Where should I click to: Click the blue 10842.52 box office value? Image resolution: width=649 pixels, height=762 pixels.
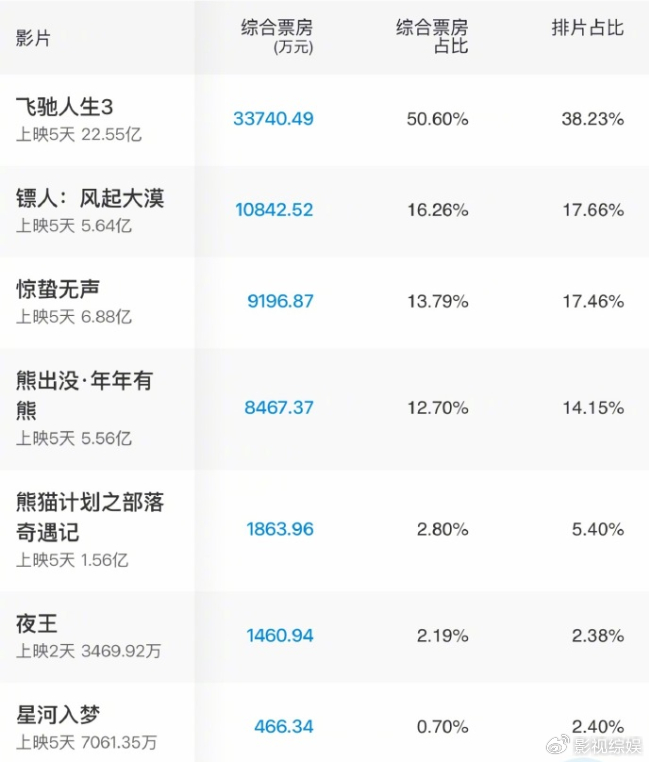(x=274, y=210)
